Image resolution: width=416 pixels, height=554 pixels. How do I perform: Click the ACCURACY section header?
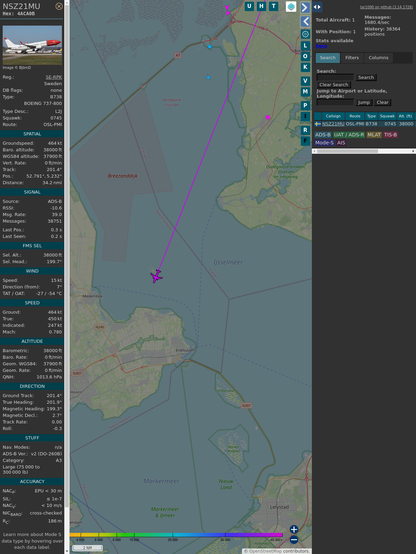pyautogui.click(x=32, y=482)
